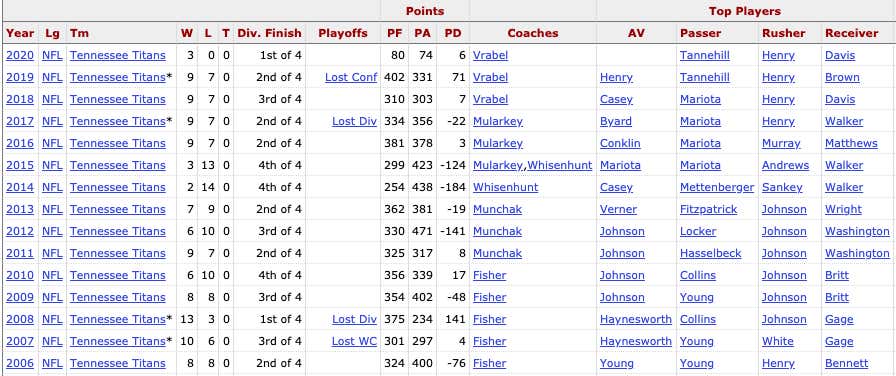Click the Verner AV link for 2013
The height and width of the screenshot is (376, 896).
tap(618, 209)
